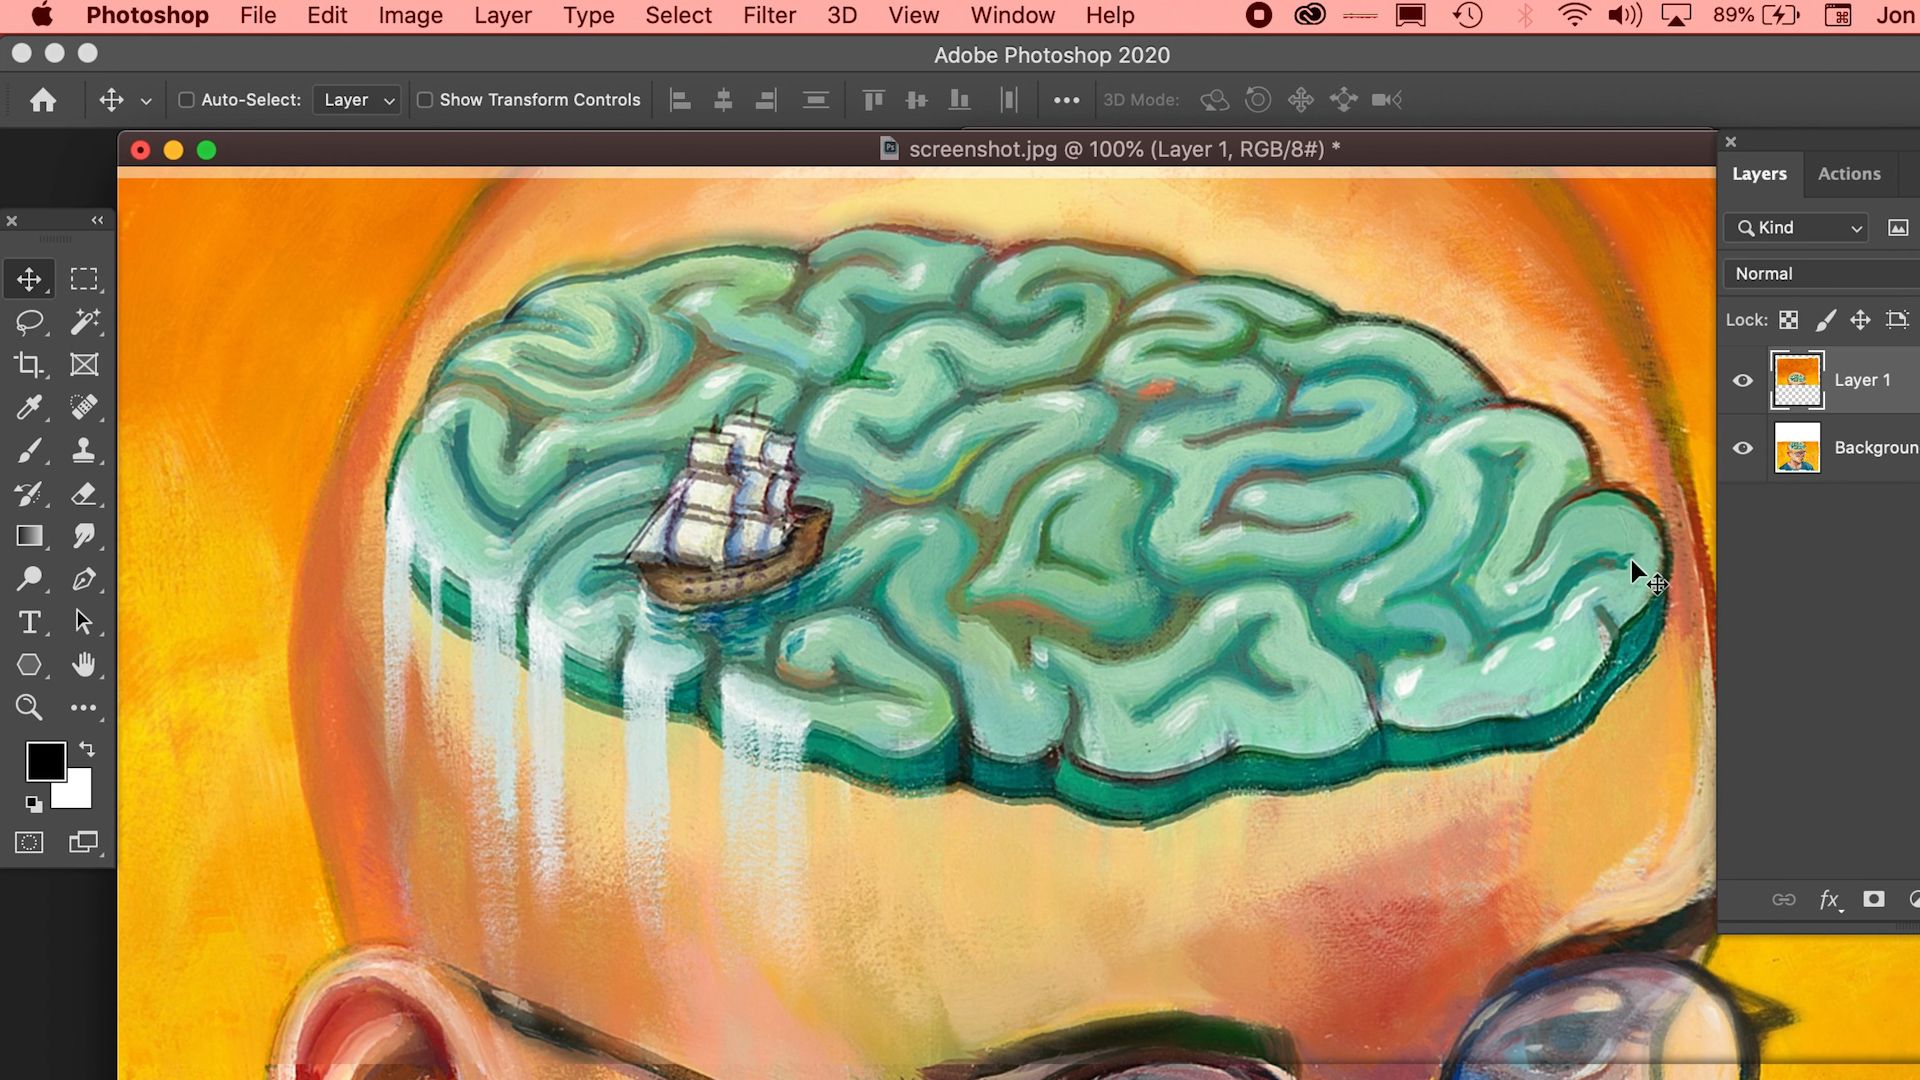The image size is (1920, 1080).
Task: Enable the Auto-Select checkbox
Action: pyautogui.click(x=186, y=100)
